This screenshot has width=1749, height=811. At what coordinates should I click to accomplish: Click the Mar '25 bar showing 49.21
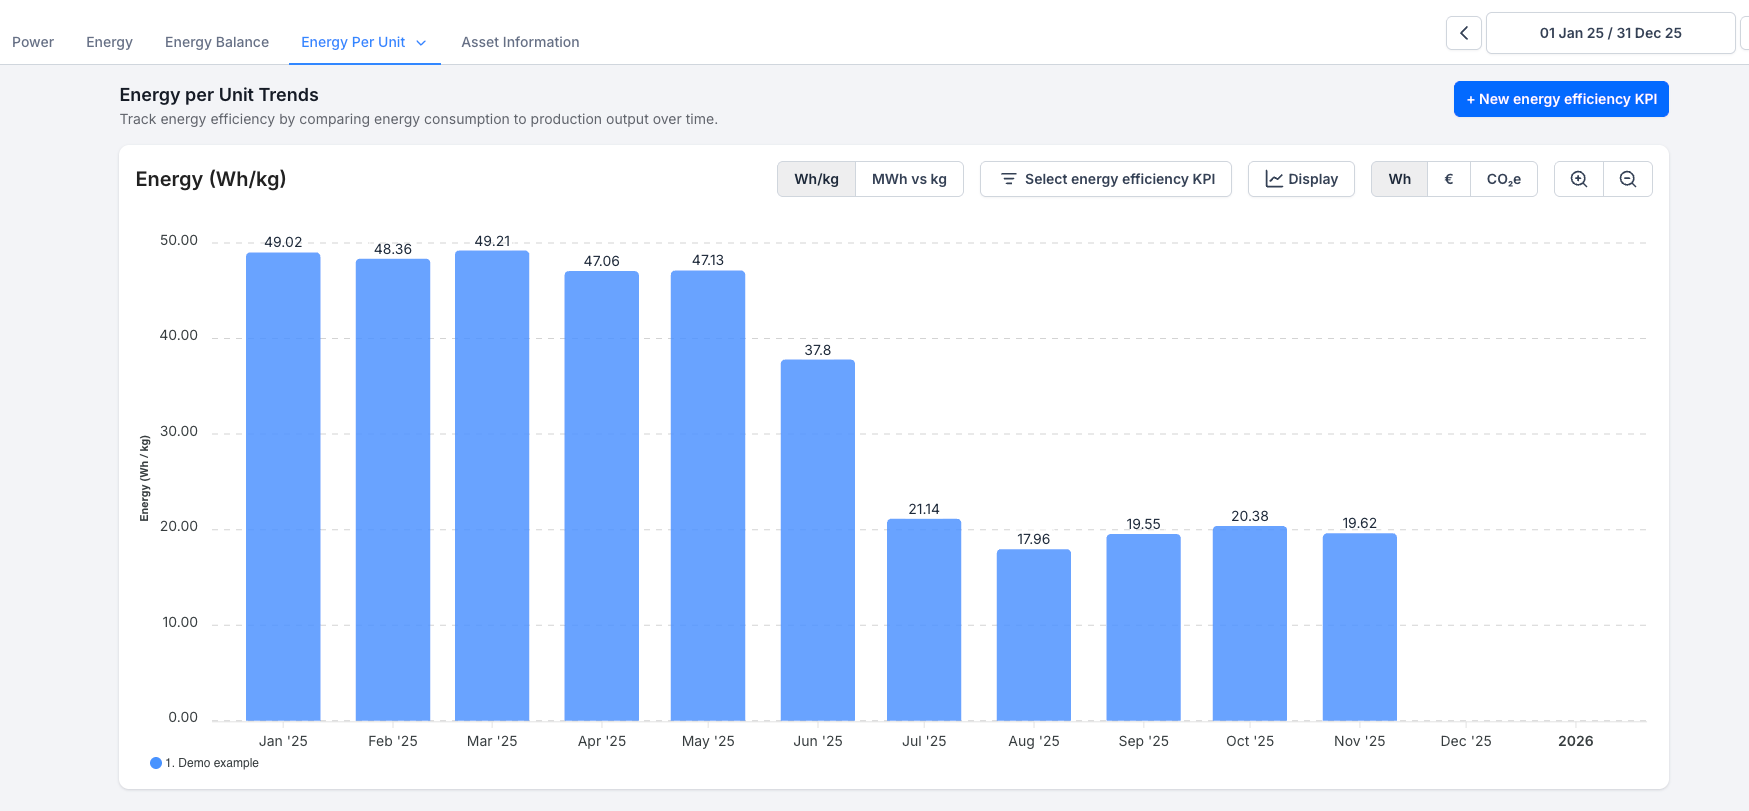492,485
